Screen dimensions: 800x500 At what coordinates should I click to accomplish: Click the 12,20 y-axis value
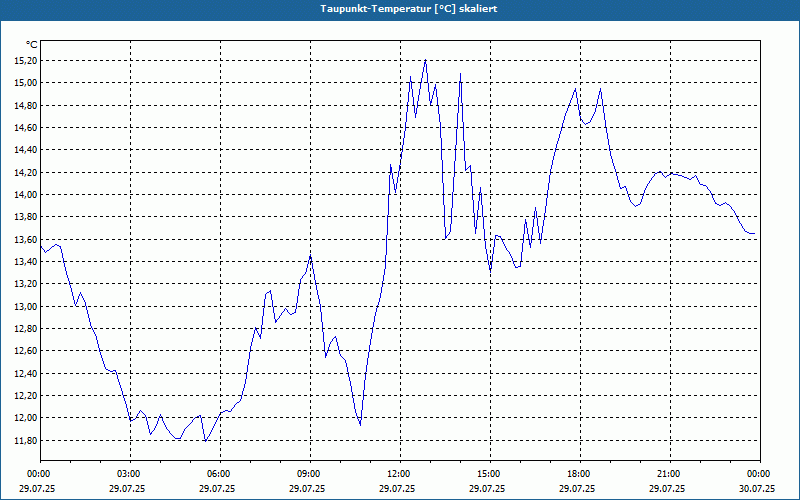26,395
